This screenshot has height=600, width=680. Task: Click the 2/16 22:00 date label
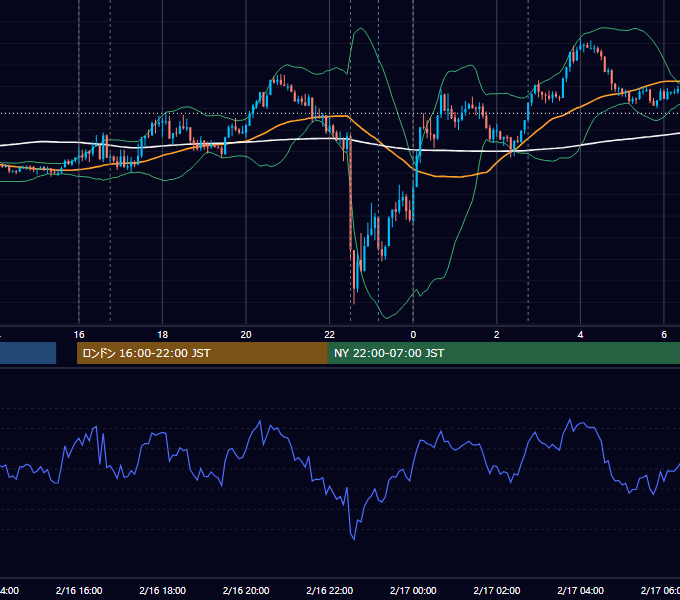tap(330, 590)
